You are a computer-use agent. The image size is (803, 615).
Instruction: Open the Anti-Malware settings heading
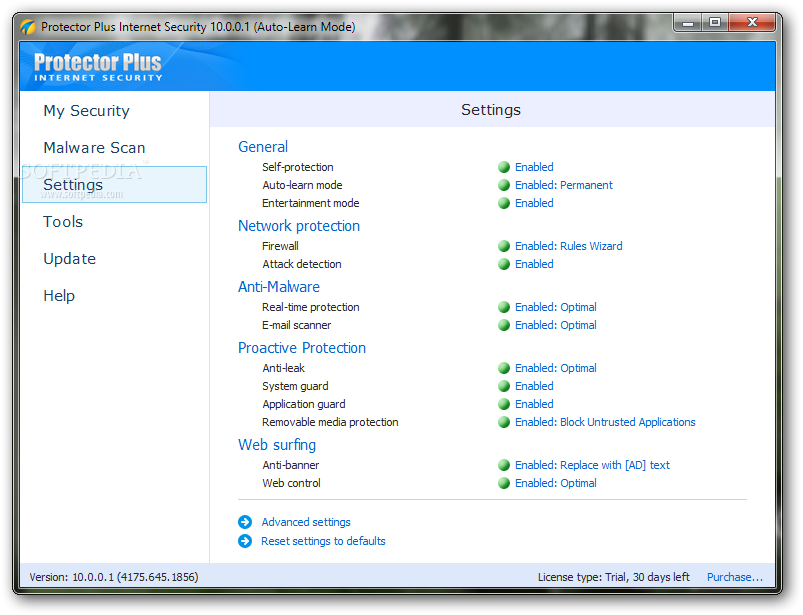(279, 287)
